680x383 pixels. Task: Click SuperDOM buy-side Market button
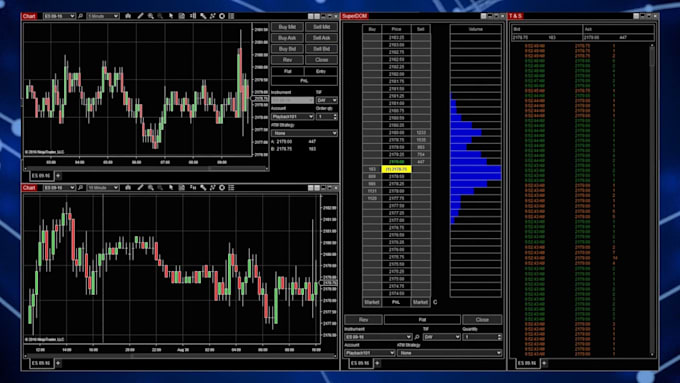coord(372,302)
